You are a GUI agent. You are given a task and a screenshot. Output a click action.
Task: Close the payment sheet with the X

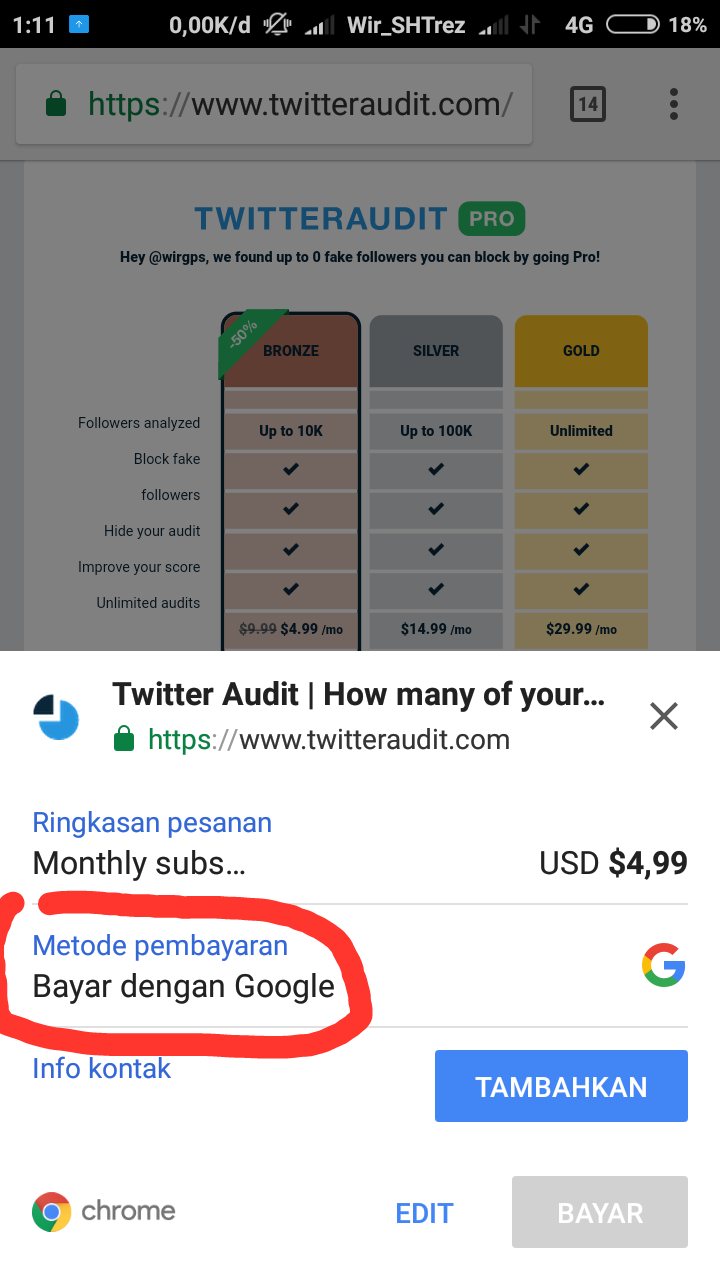click(x=664, y=716)
